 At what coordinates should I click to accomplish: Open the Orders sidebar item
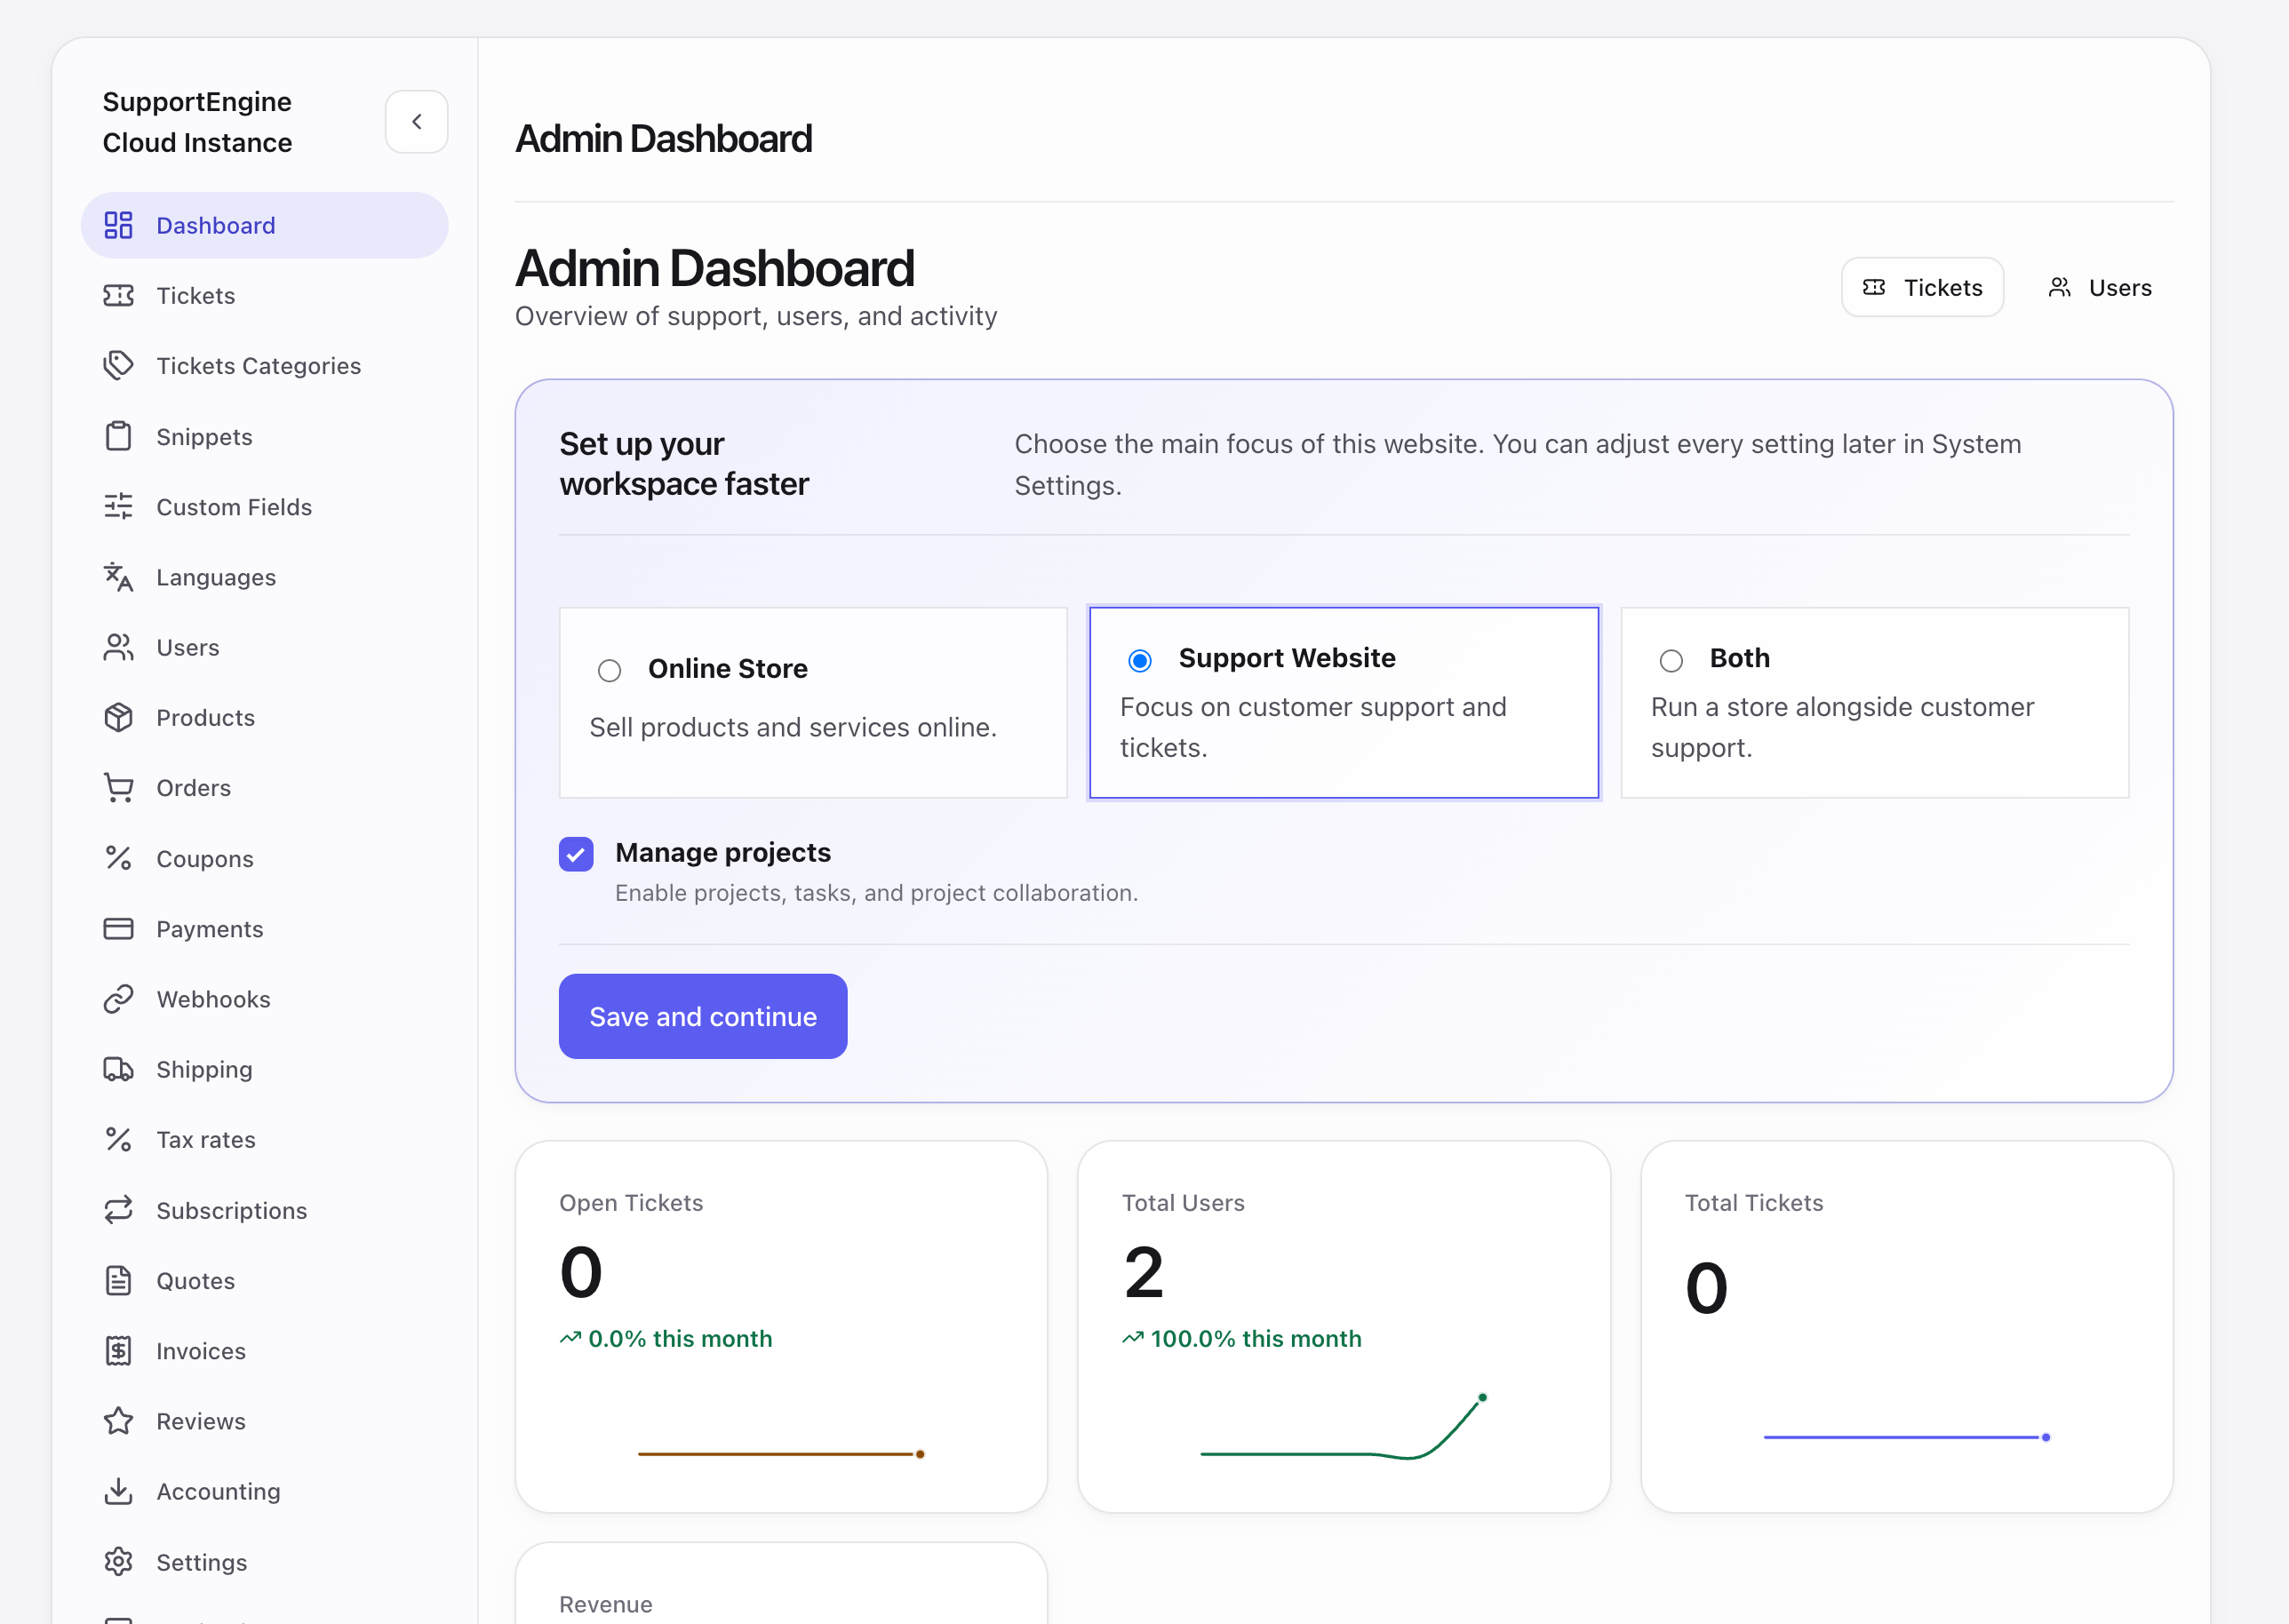[264, 788]
